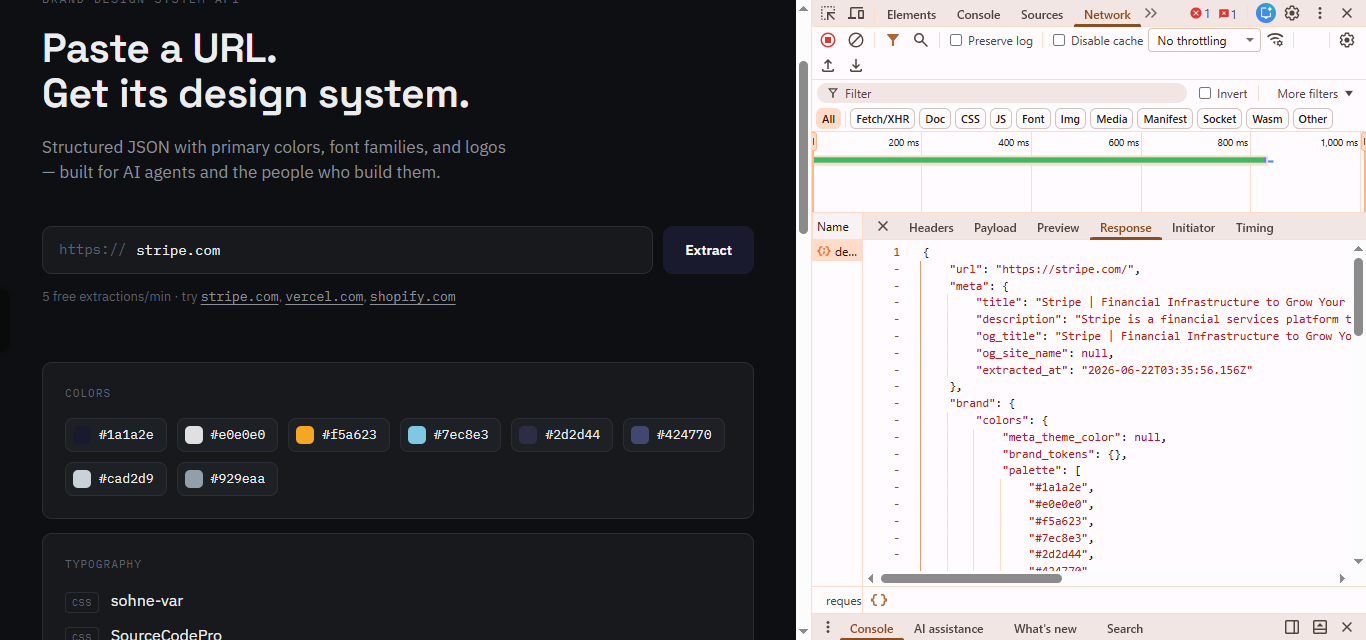Focus the URL input containing stripe.com
This screenshot has height=640, width=1366.
(x=347, y=250)
